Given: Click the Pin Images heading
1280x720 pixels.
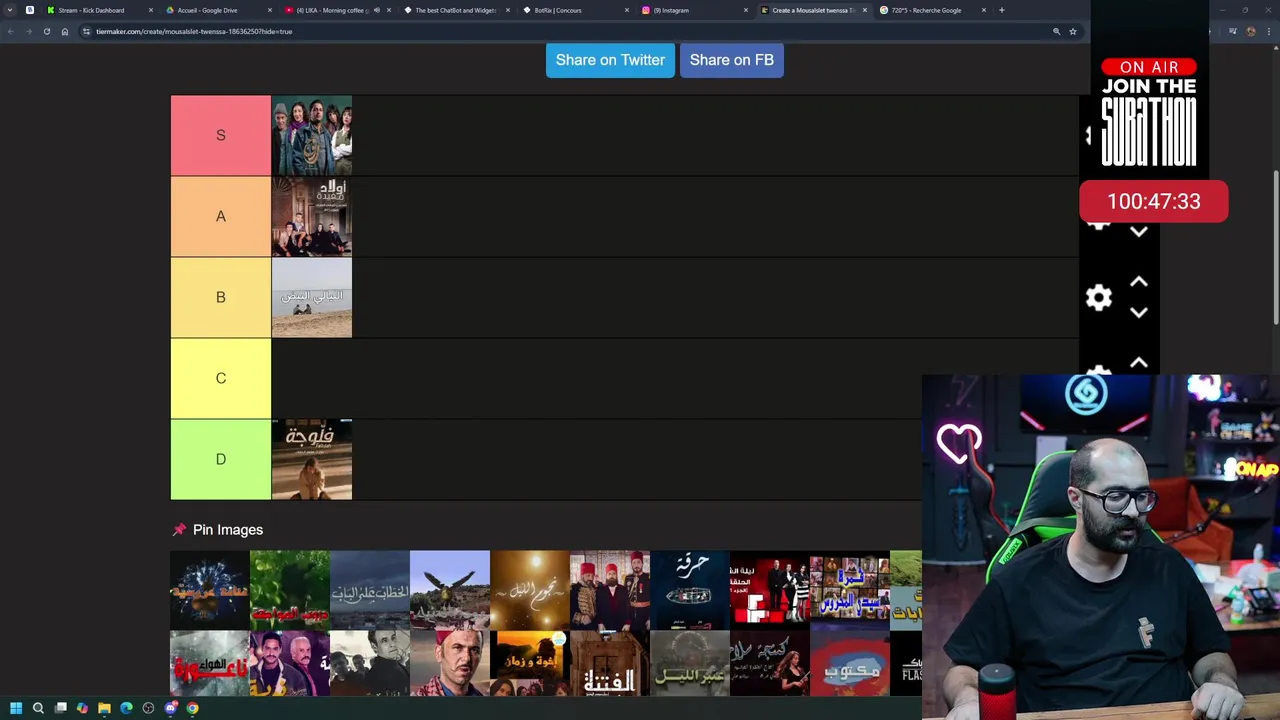Looking at the screenshot, I should click(x=227, y=530).
